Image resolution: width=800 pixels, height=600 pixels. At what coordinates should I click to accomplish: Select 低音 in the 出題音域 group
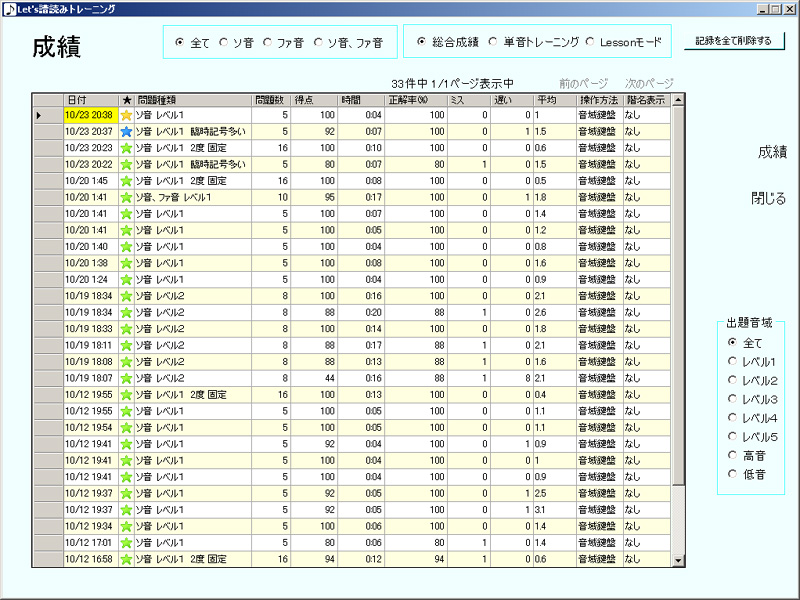click(732, 474)
